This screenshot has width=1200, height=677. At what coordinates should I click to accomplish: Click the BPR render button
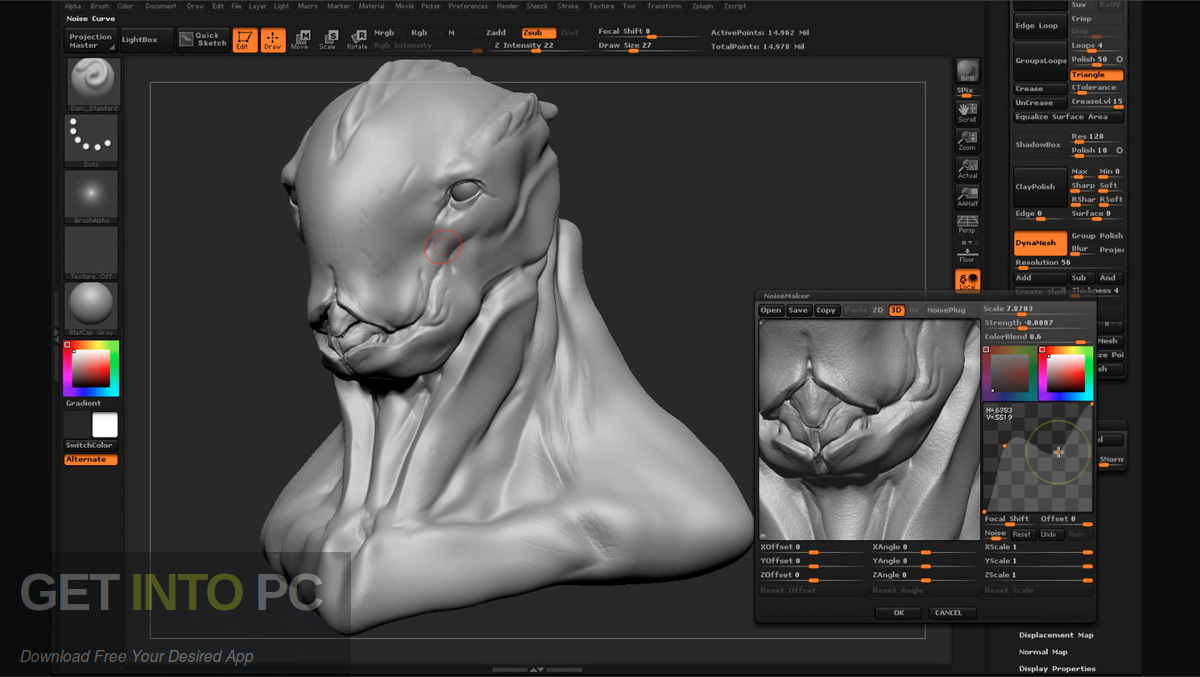pyautogui.click(x=967, y=71)
